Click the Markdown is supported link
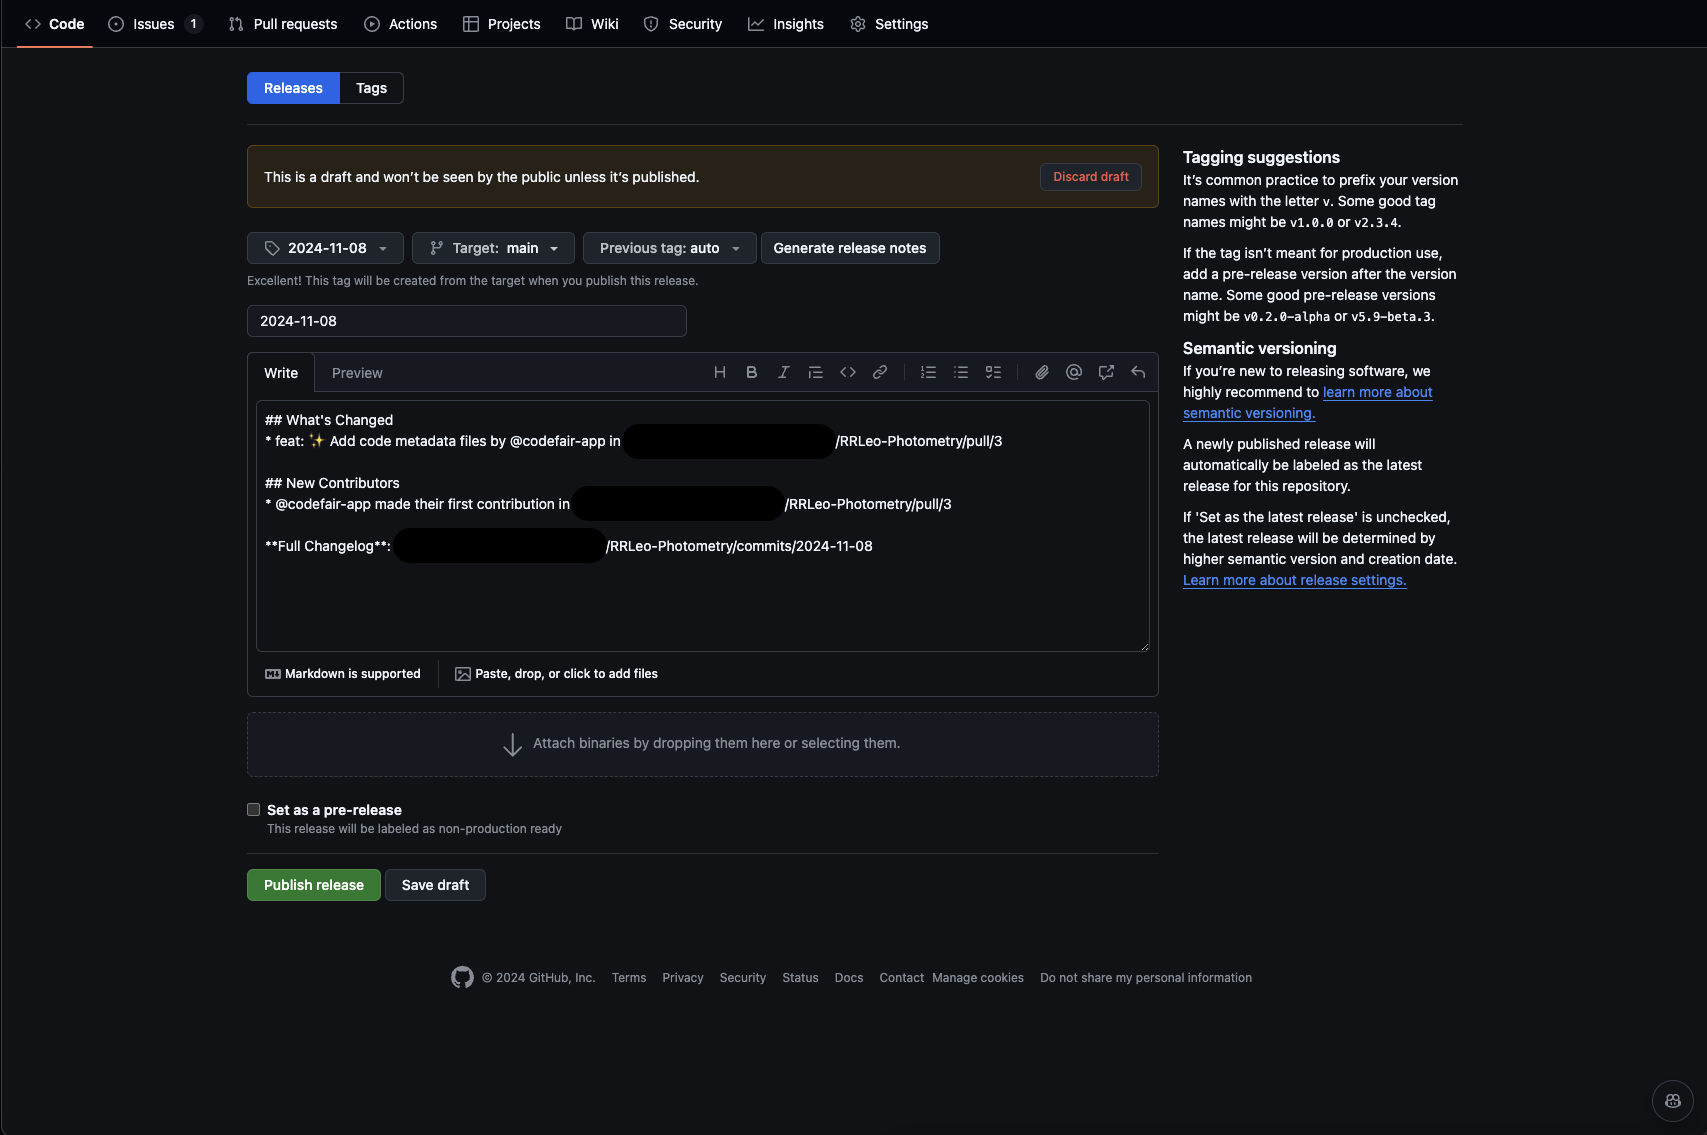This screenshot has width=1707, height=1135. (x=343, y=674)
